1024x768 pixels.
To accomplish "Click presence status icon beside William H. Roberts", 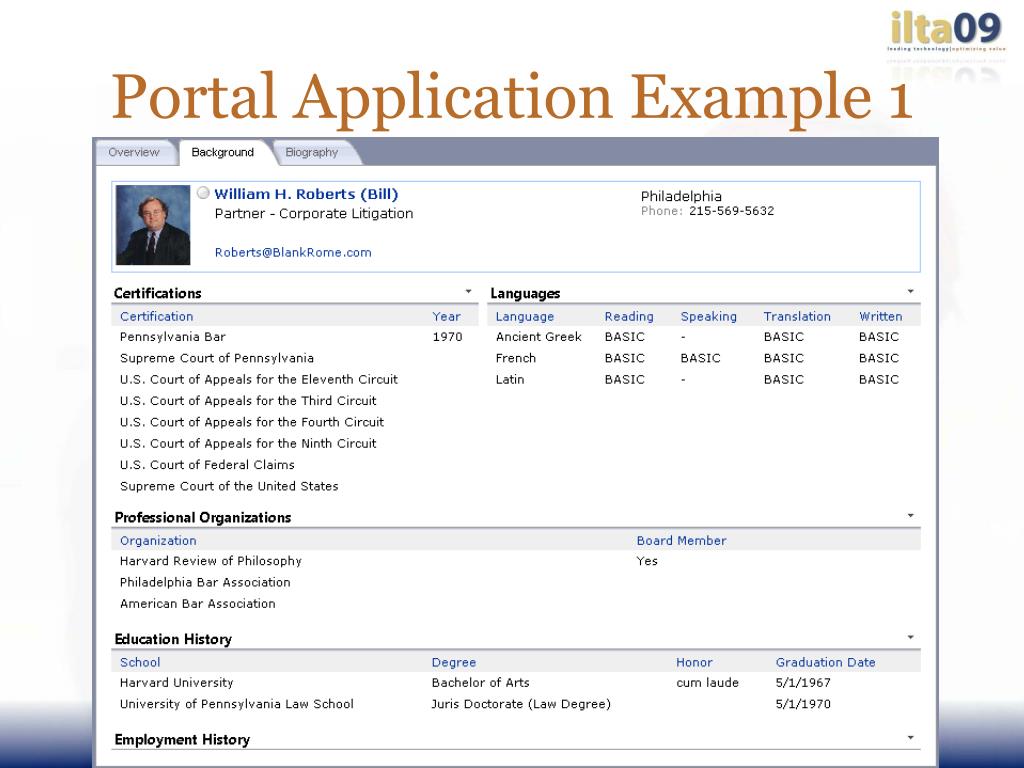I will point(203,193).
